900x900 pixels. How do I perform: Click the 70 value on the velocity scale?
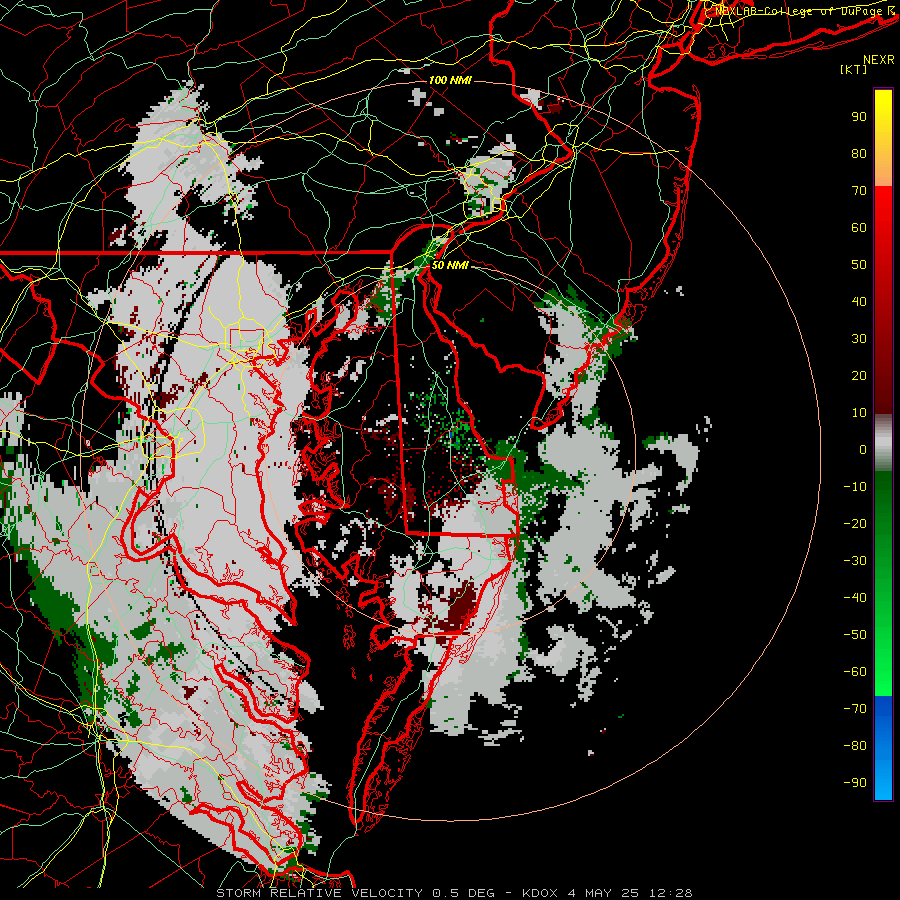859,191
